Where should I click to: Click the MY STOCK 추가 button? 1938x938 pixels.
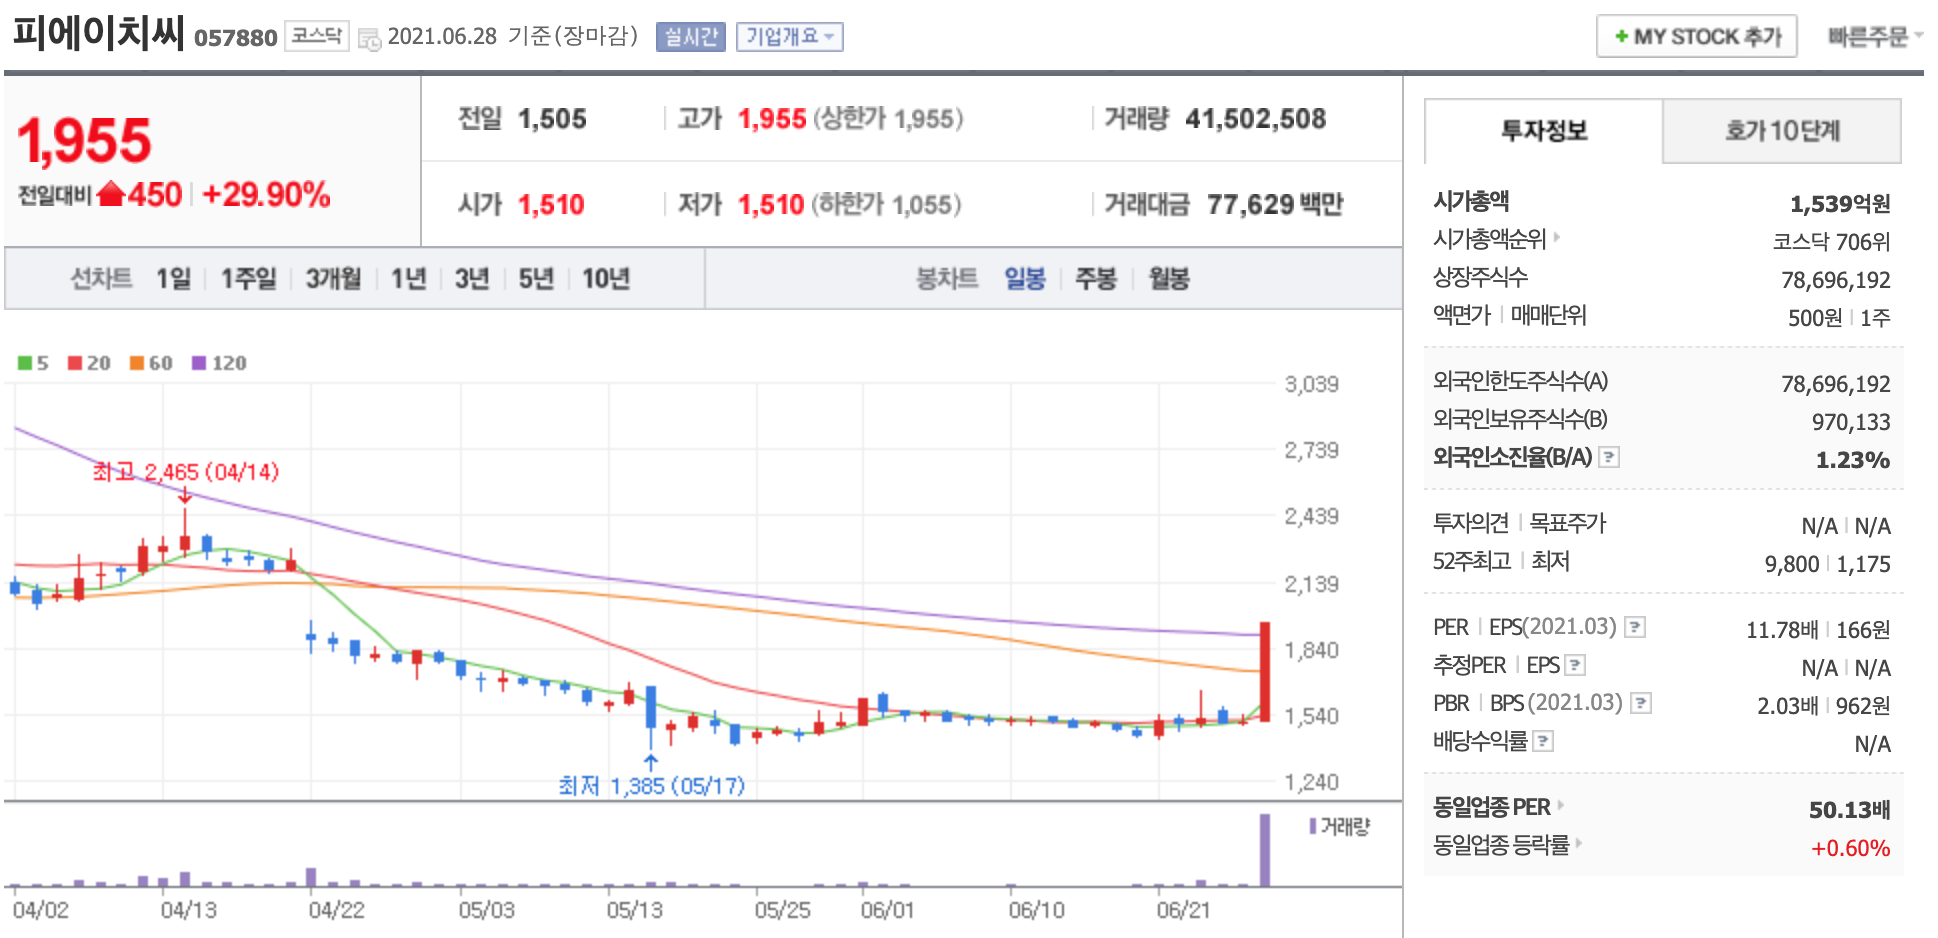click(x=1697, y=37)
